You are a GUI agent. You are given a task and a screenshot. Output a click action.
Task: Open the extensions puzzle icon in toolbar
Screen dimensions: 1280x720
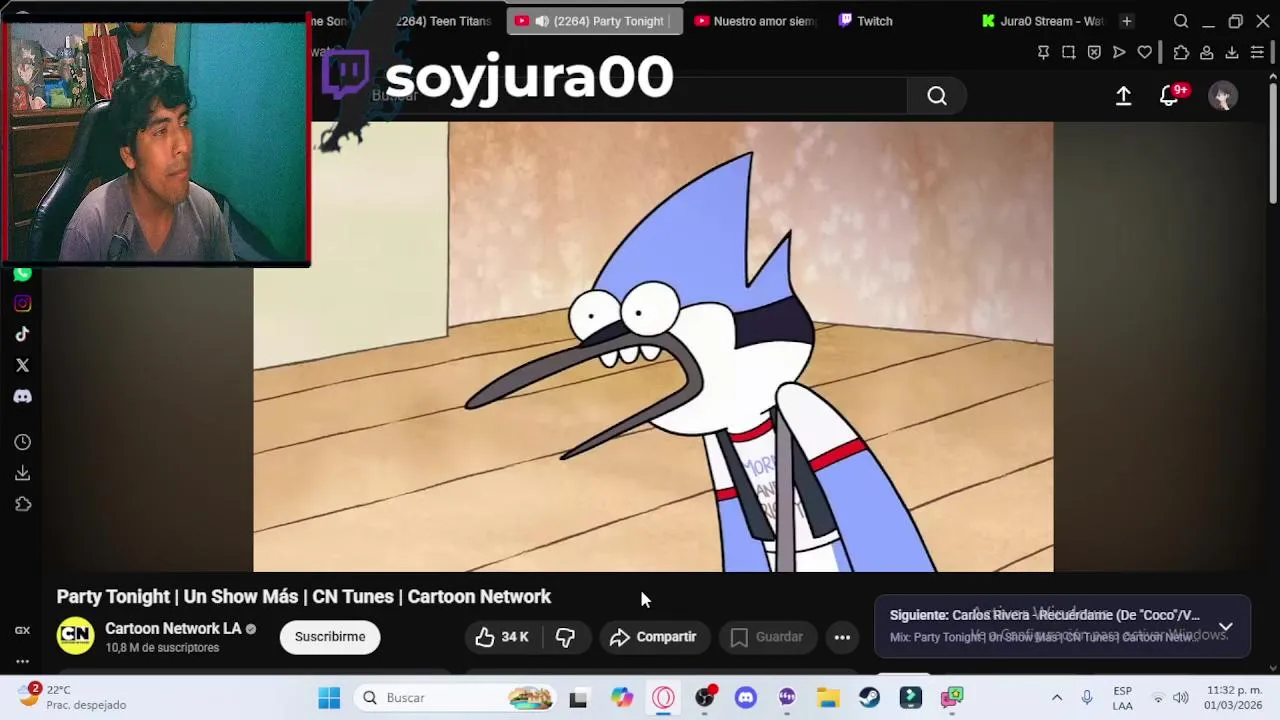pos(1181,52)
